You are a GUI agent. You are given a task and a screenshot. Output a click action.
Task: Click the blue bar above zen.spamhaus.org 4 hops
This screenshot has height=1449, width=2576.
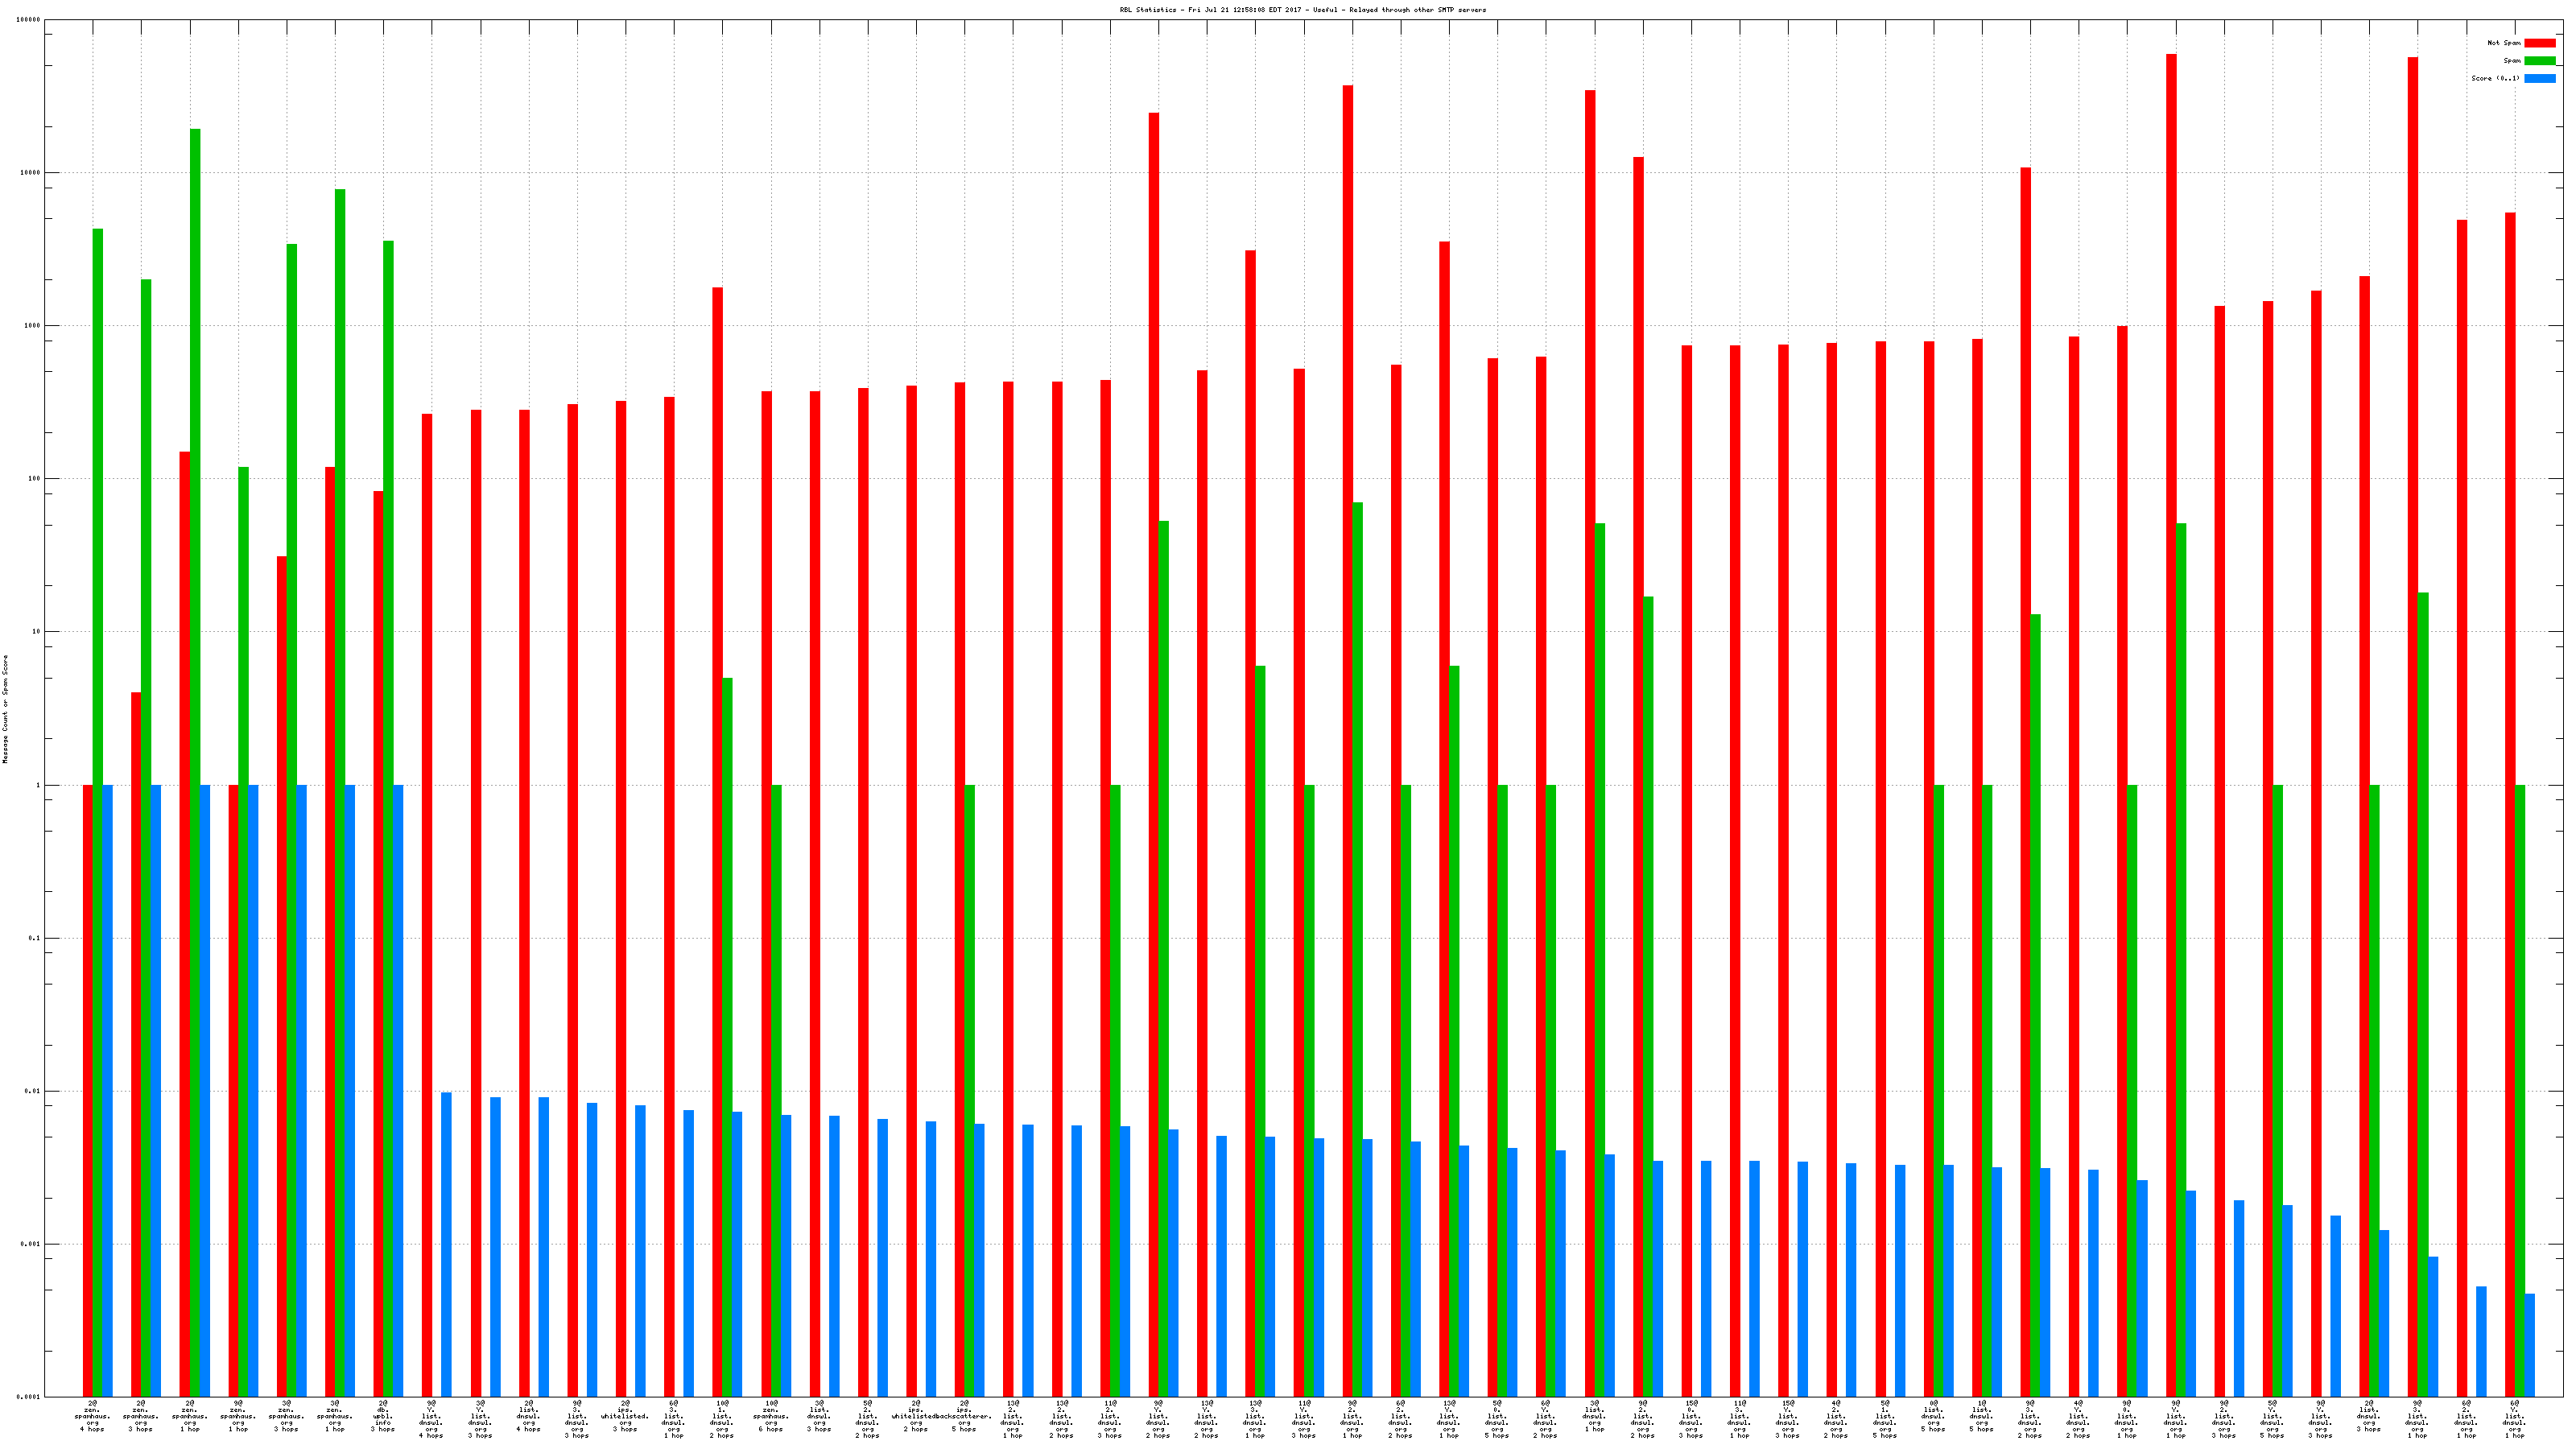pos(108,1090)
